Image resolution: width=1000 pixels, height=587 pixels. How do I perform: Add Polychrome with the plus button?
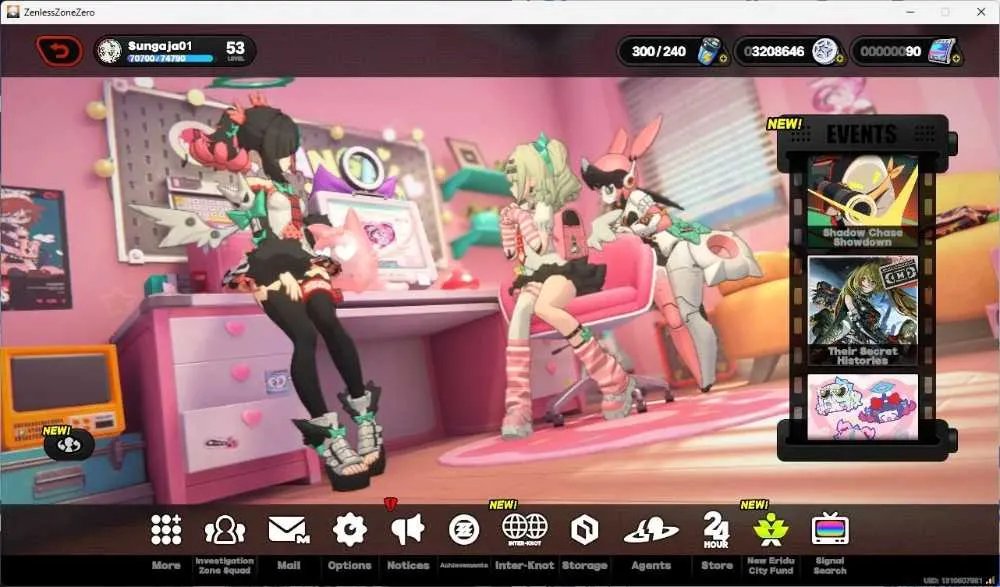tap(956, 59)
